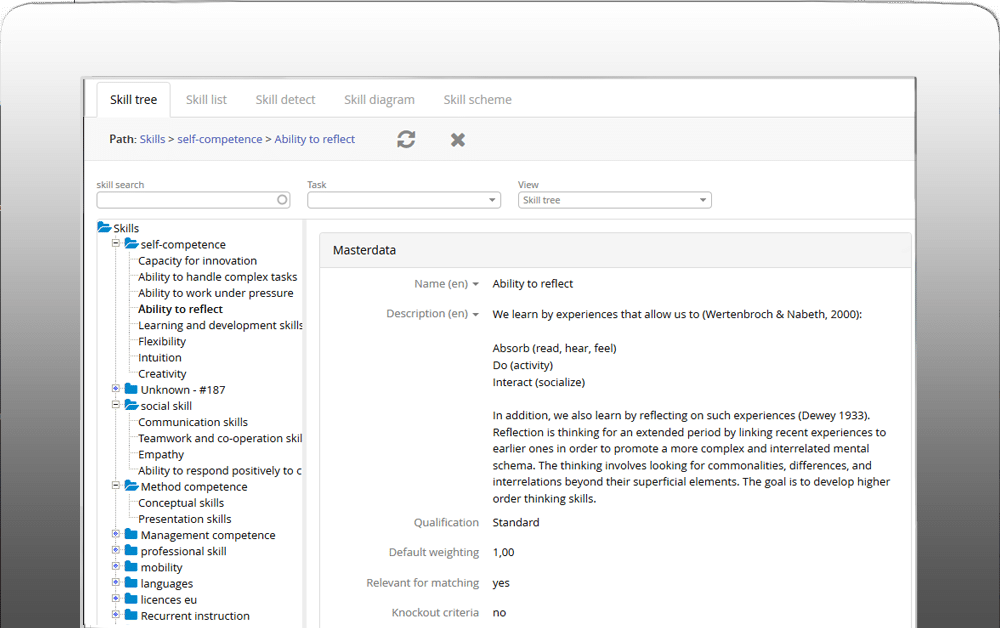This screenshot has width=1000, height=628.
Task: Follow the Skills link in the path
Action: point(152,139)
